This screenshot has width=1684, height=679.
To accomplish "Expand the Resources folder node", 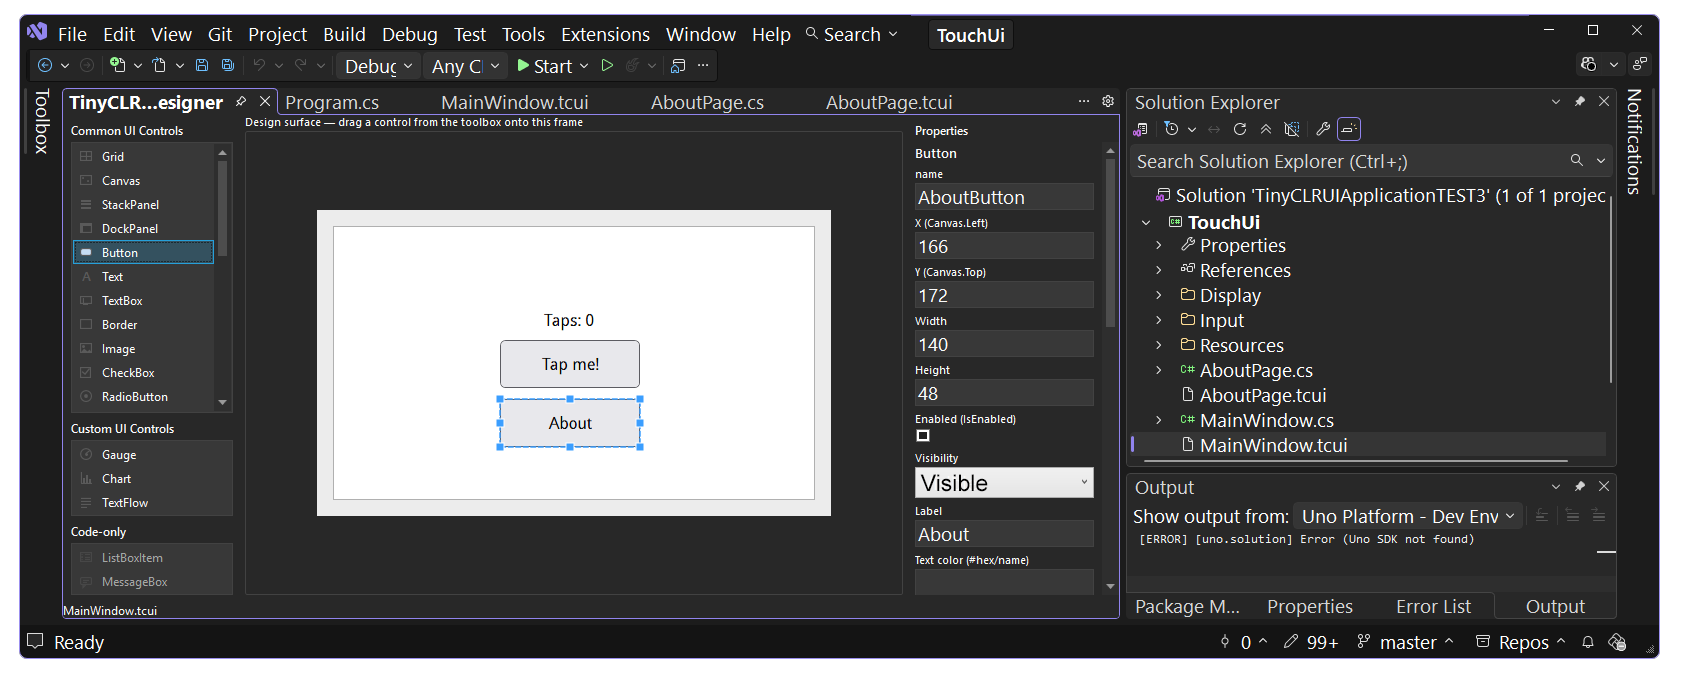I will 1158,345.
